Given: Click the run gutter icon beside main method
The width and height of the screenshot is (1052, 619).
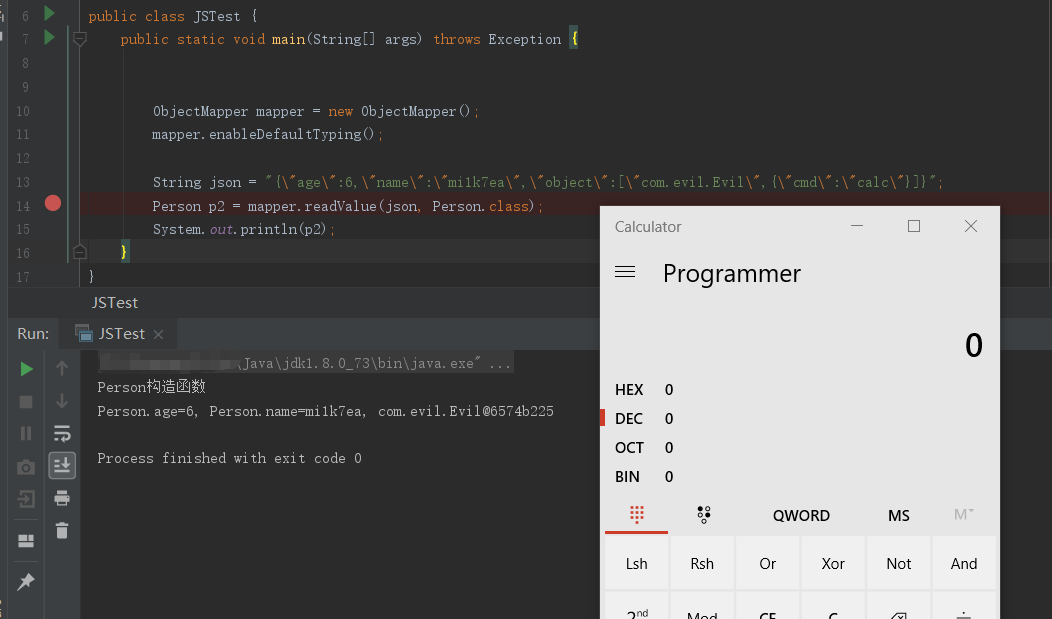Looking at the screenshot, I should [x=48, y=39].
